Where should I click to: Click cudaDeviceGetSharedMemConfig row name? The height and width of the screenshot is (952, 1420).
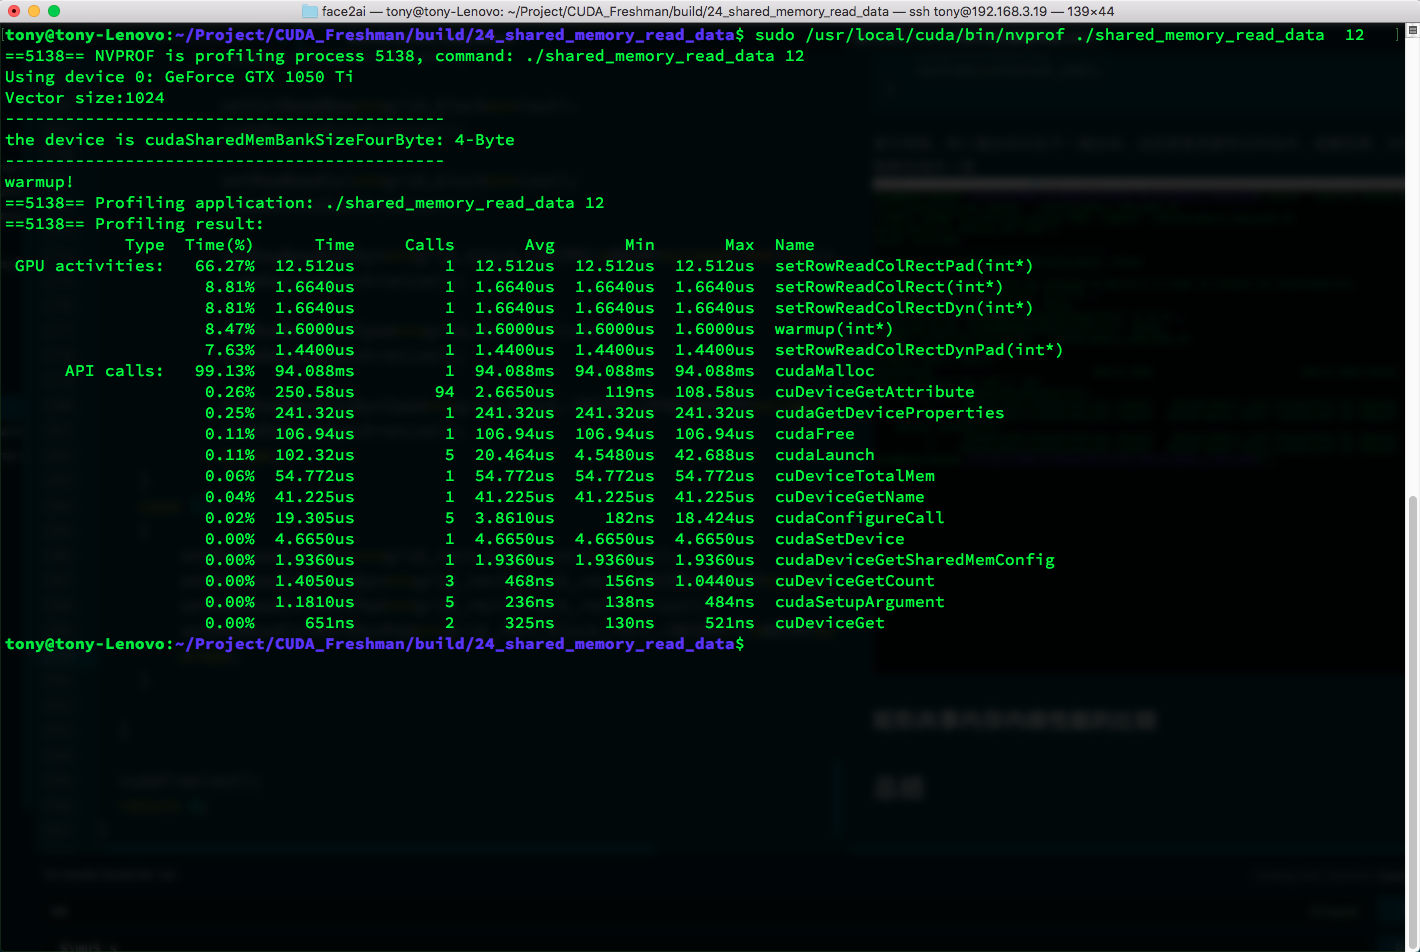(914, 560)
